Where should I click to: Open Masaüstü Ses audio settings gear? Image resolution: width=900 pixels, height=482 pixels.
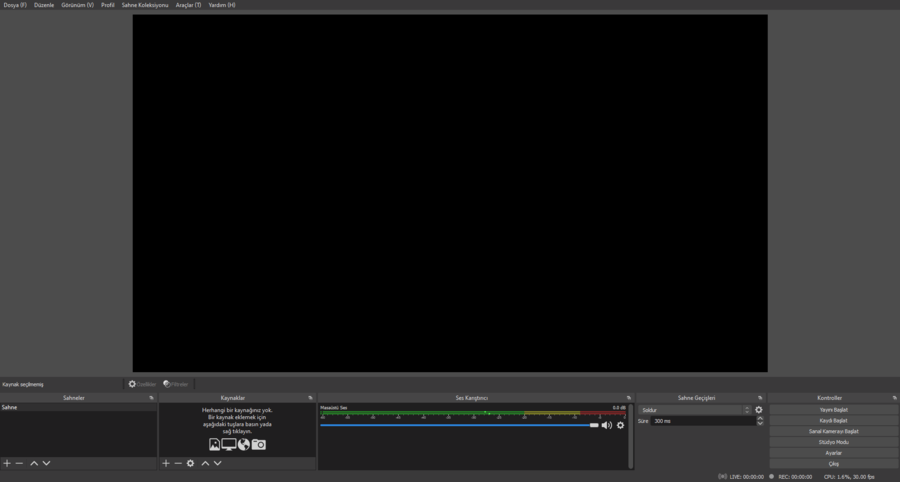[x=620, y=425]
